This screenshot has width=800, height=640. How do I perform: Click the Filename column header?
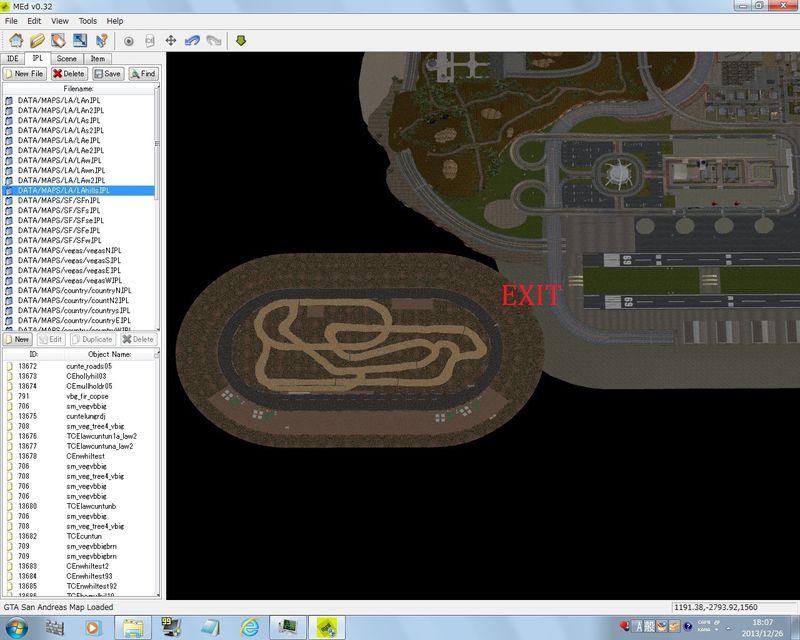(x=79, y=89)
